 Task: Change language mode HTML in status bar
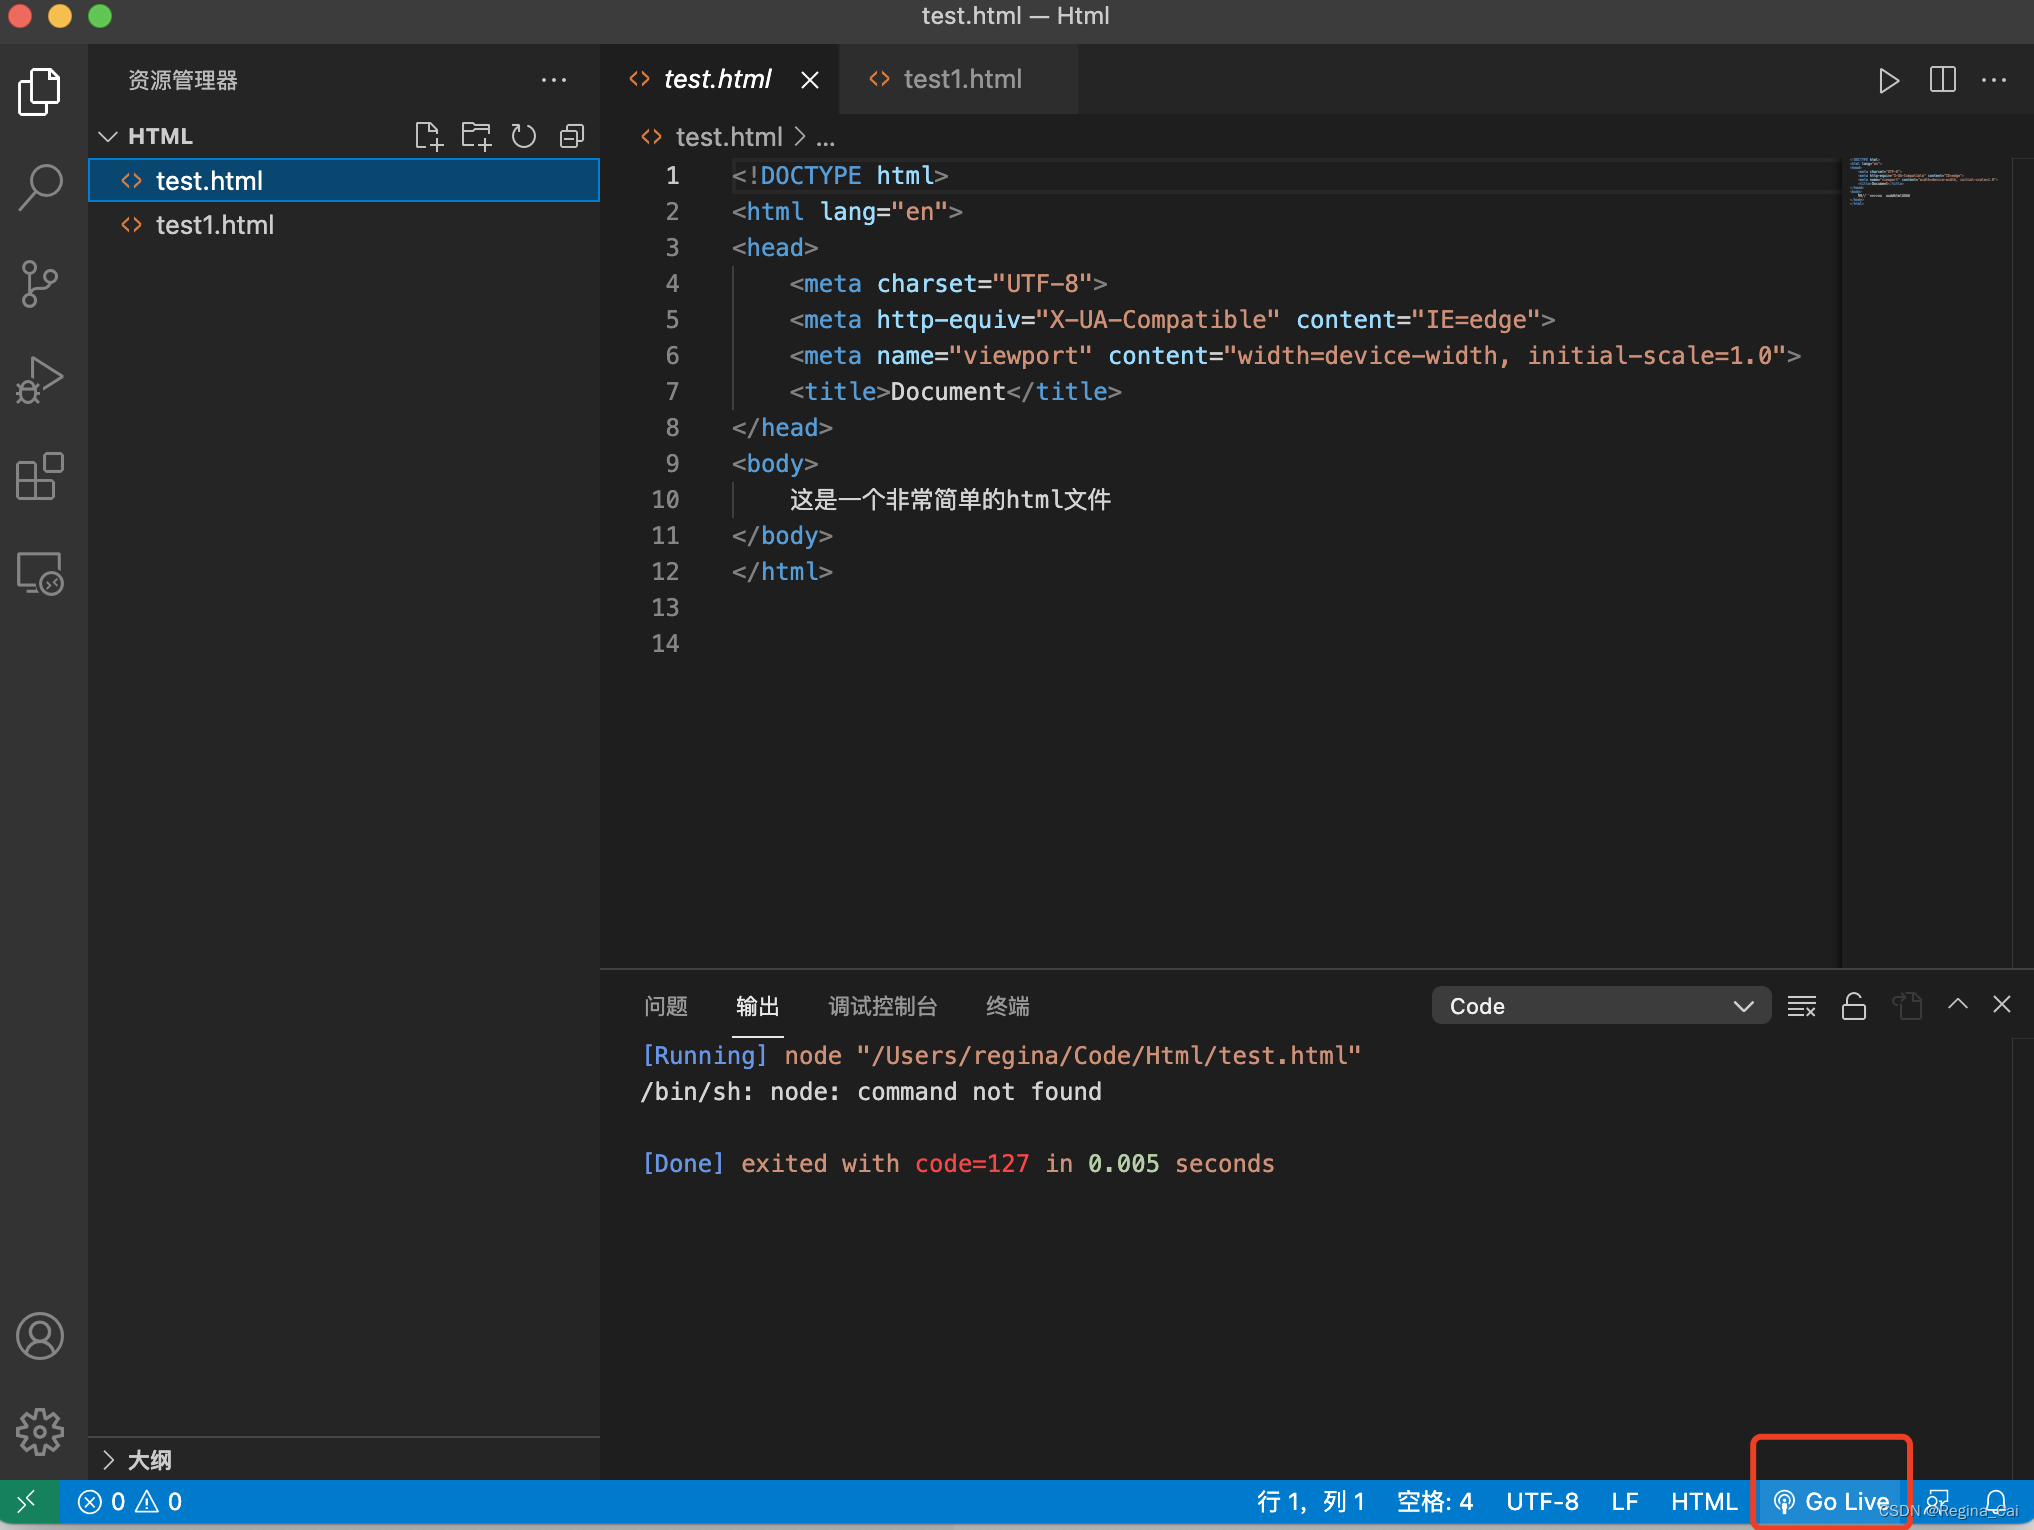click(x=1704, y=1502)
